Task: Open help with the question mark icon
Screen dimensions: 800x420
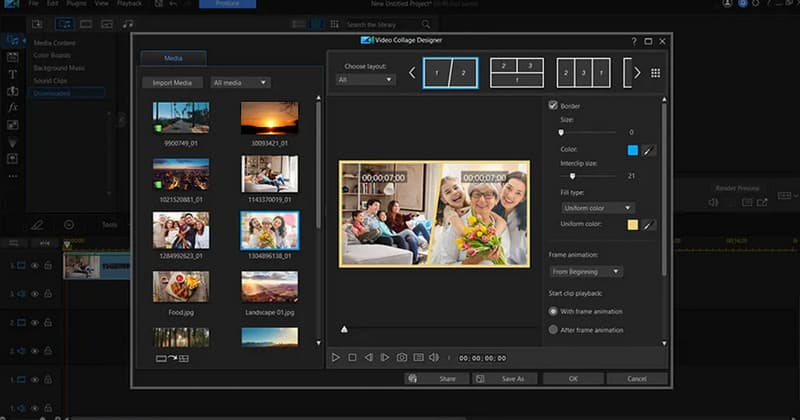Action: 634,41
